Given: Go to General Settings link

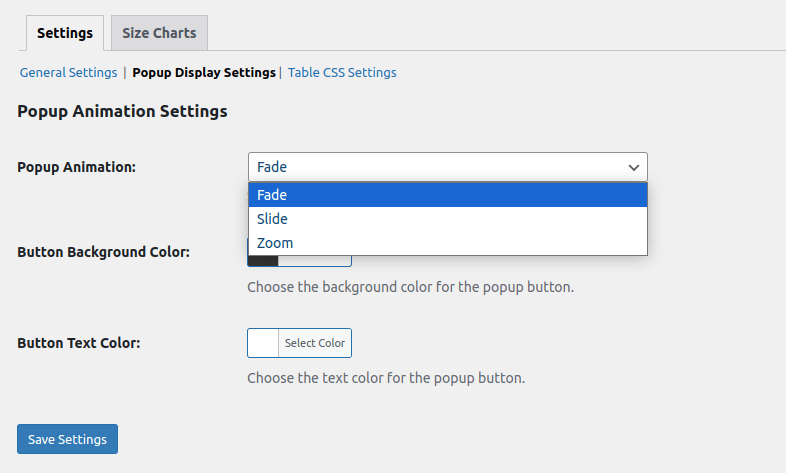Looking at the screenshot, I should [69, 73].
